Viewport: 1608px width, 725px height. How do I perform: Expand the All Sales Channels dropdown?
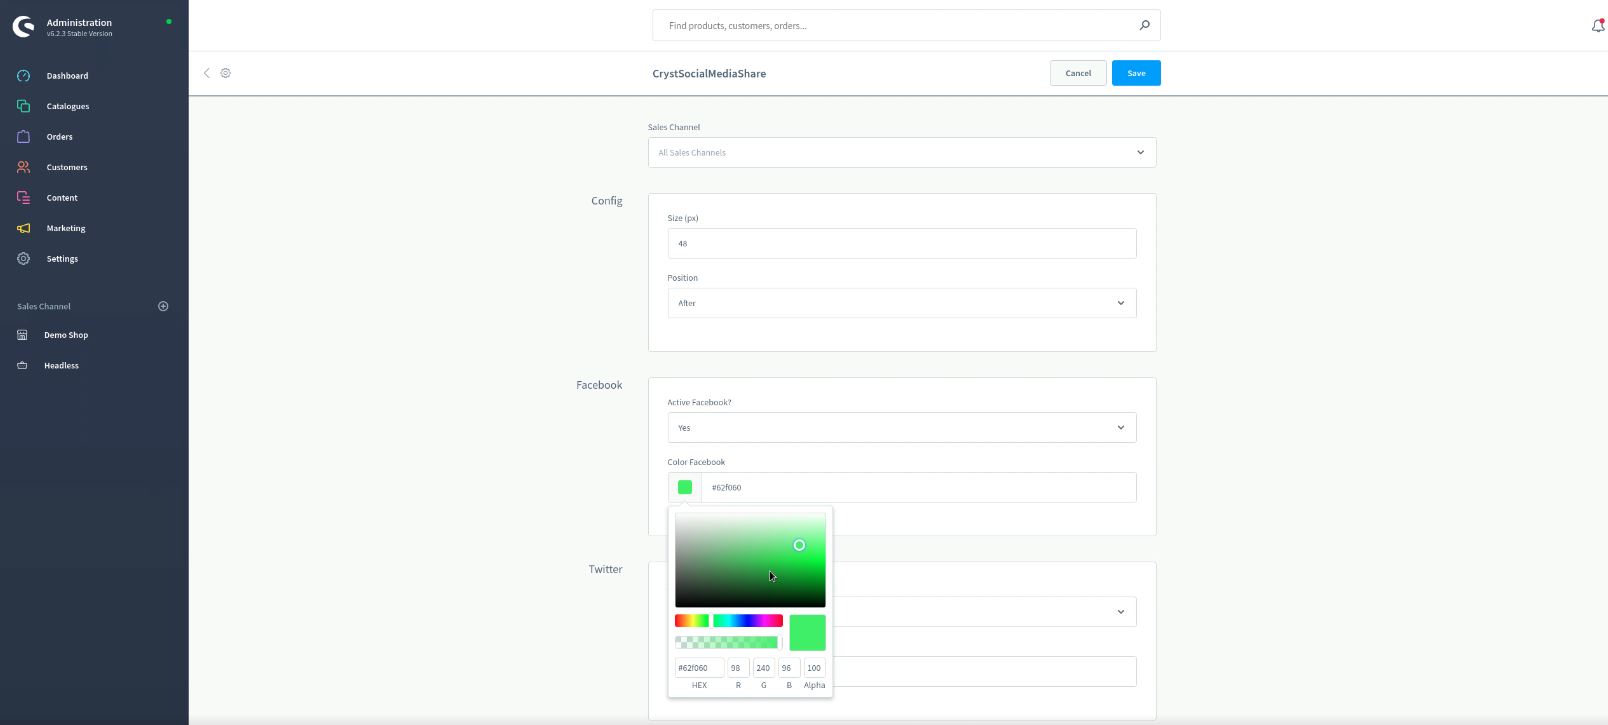tap(902, 153)
